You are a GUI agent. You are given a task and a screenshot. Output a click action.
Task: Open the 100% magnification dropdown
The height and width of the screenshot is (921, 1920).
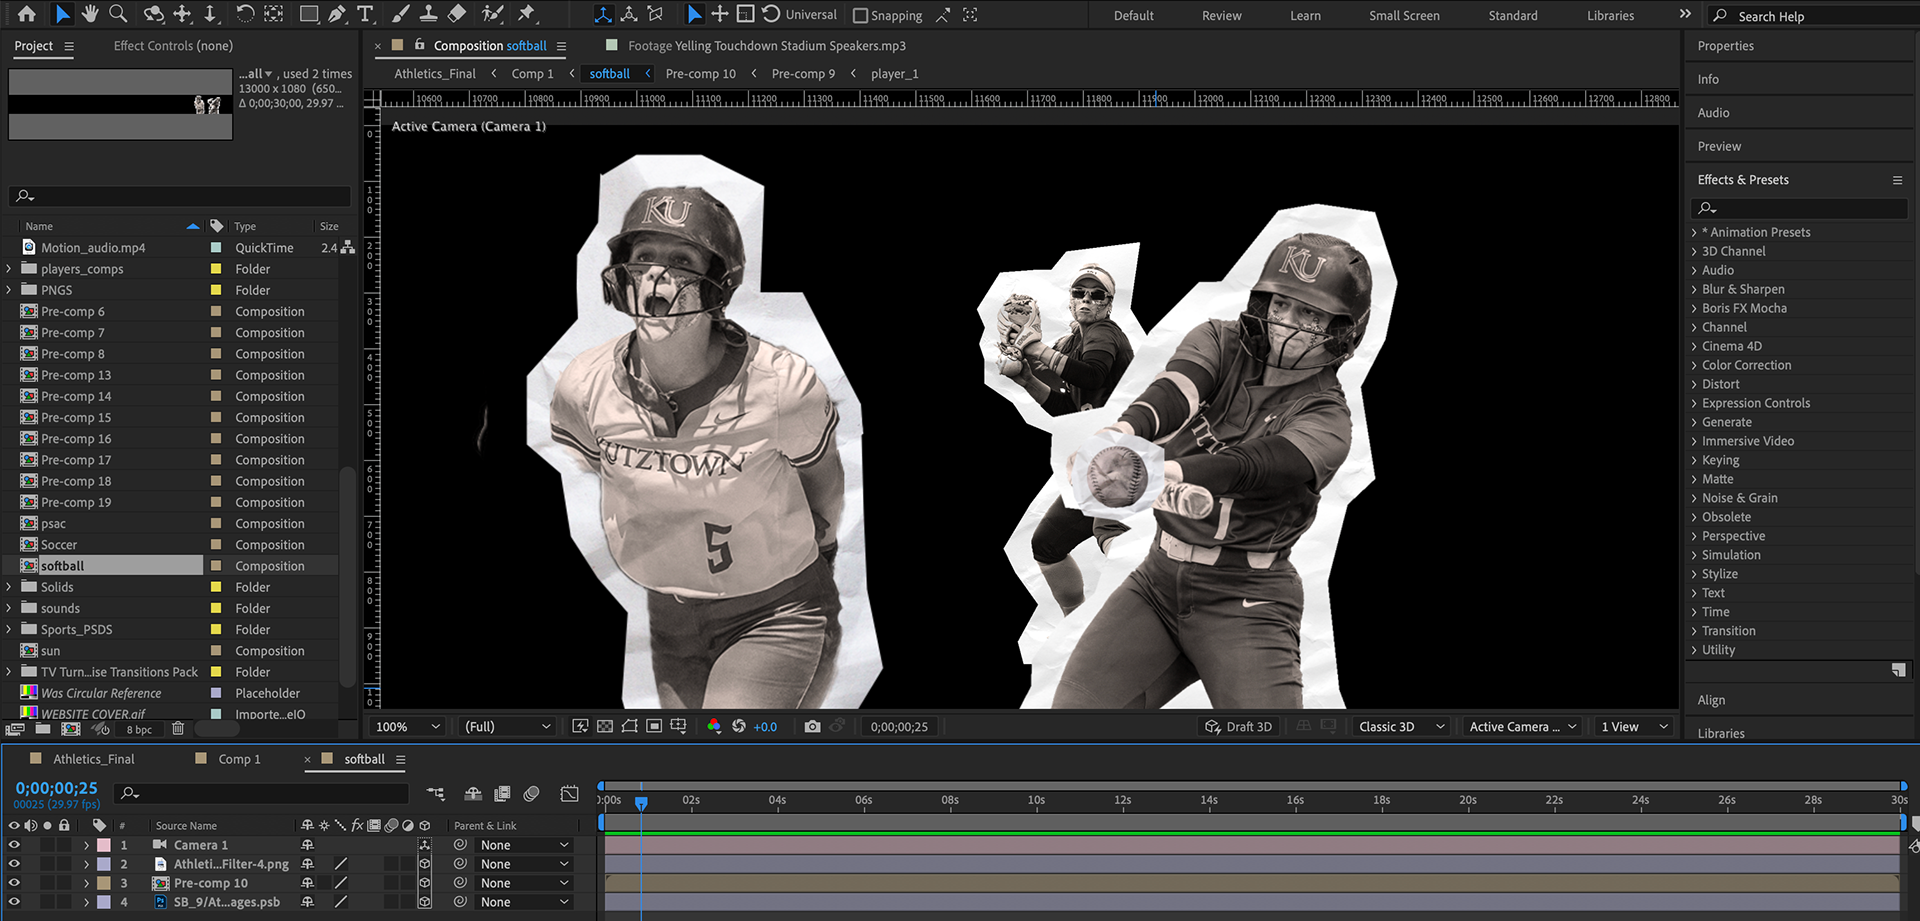[407, 727]
